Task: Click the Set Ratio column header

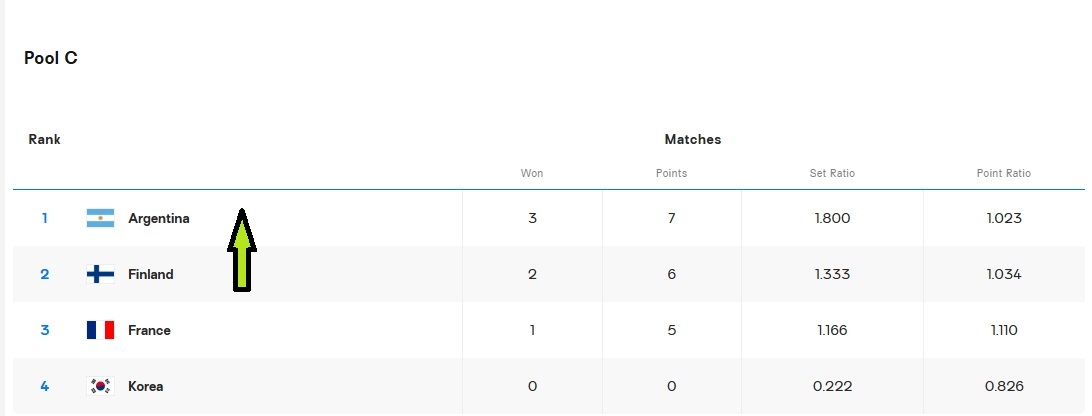Action: pos(832,173)
